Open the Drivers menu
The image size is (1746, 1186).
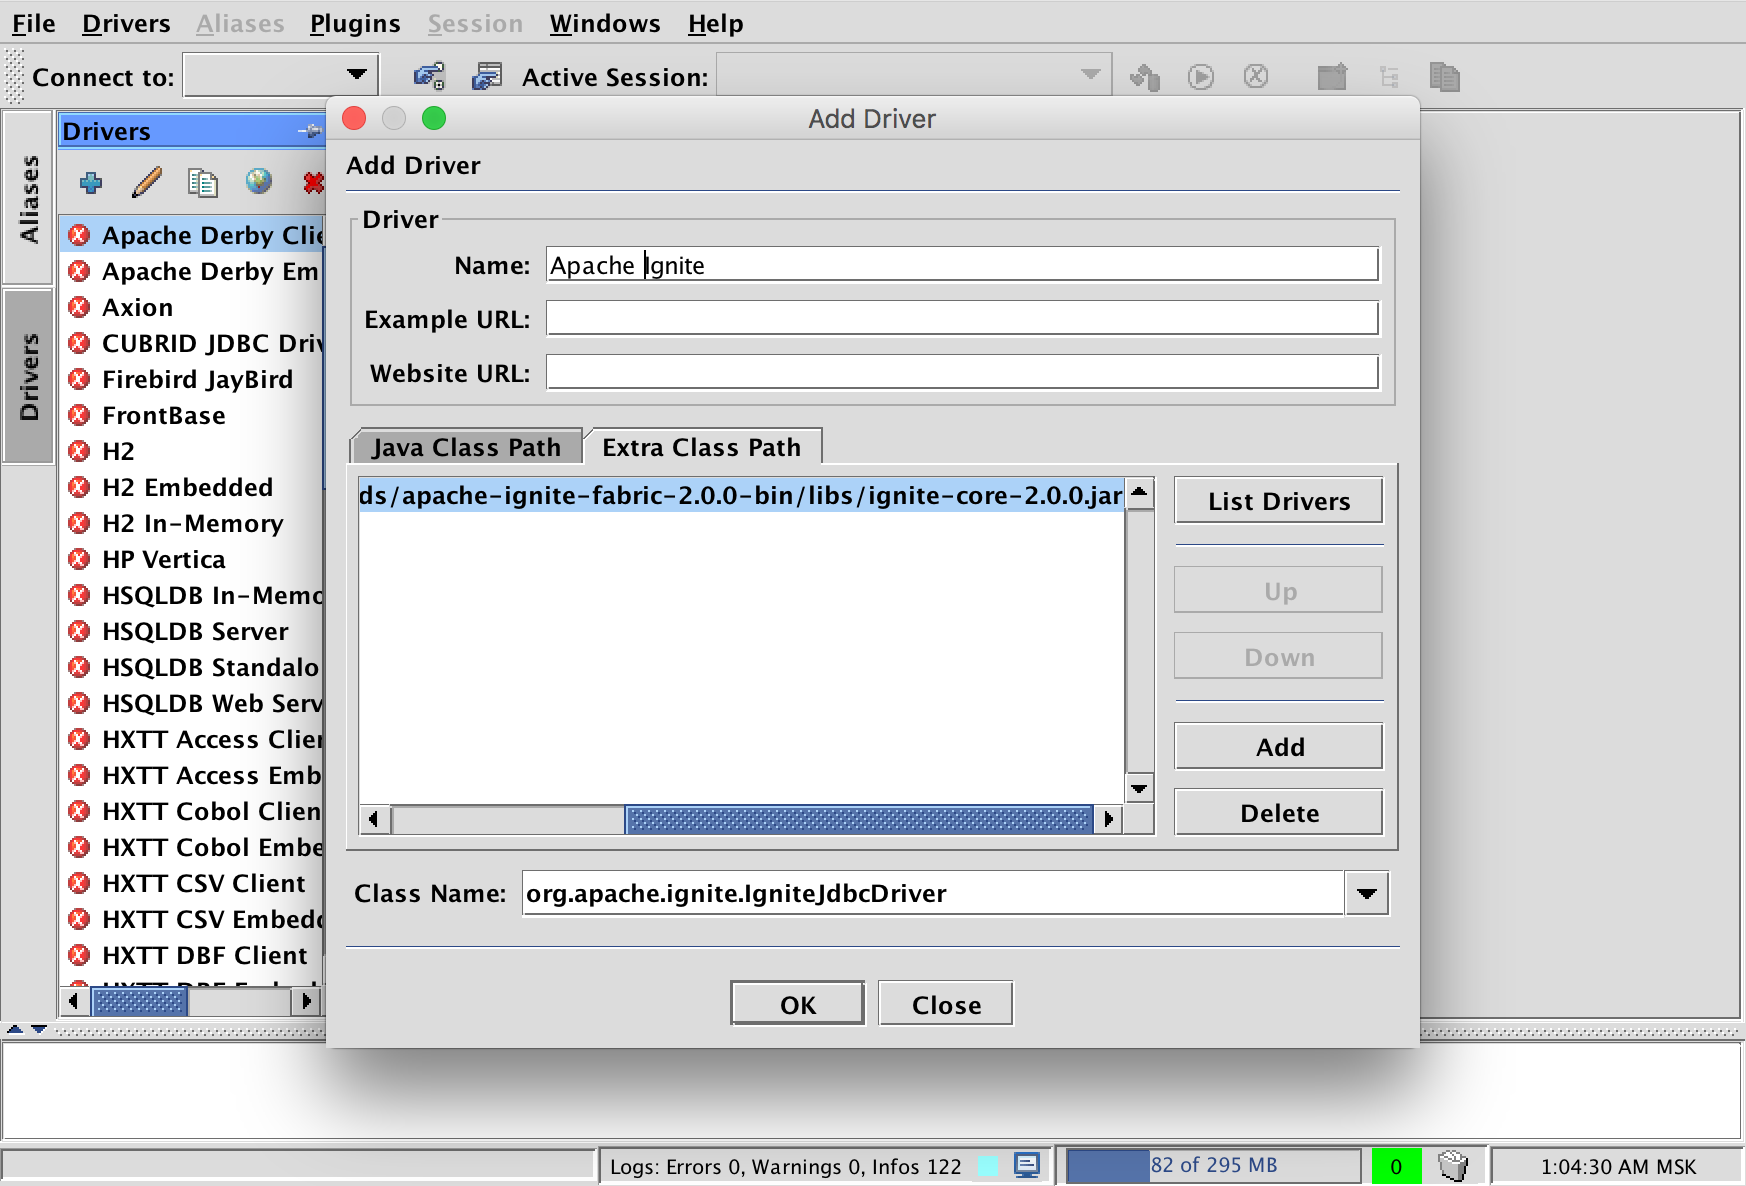(x=126, y=23)
